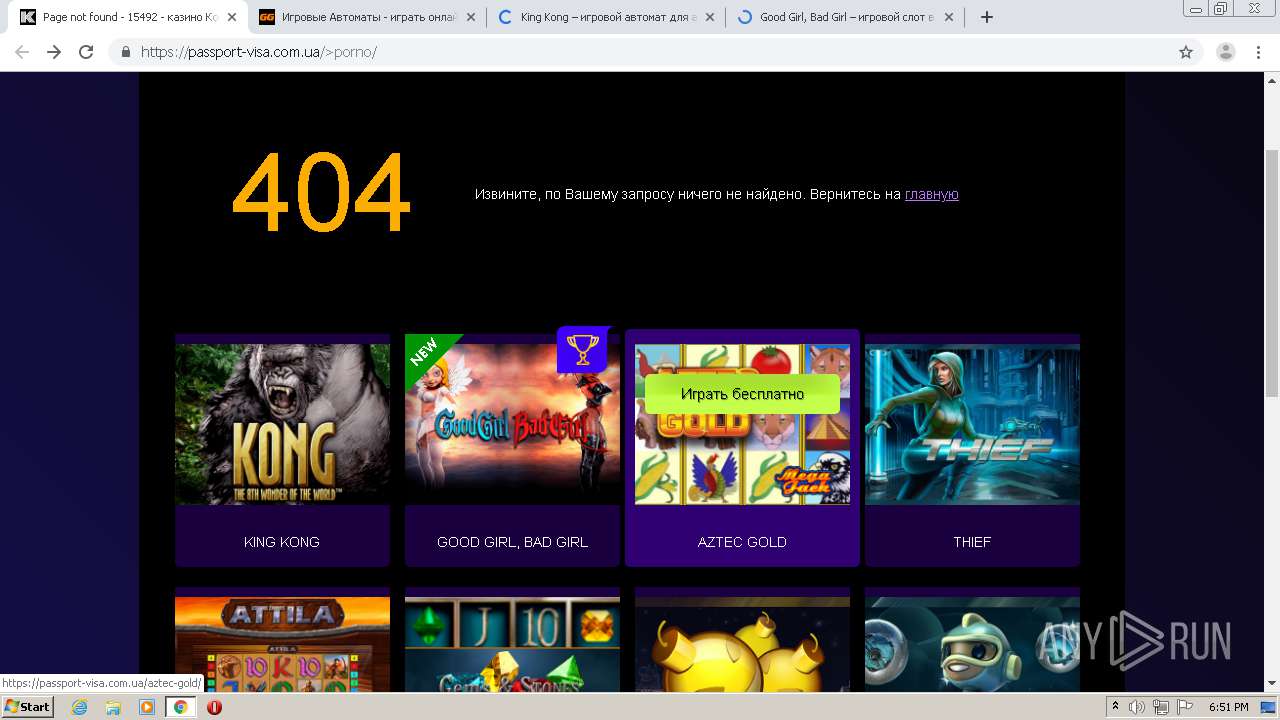Restore down the browser window
Viewport: 1280px width, 720px height.
coord(1221,9)
